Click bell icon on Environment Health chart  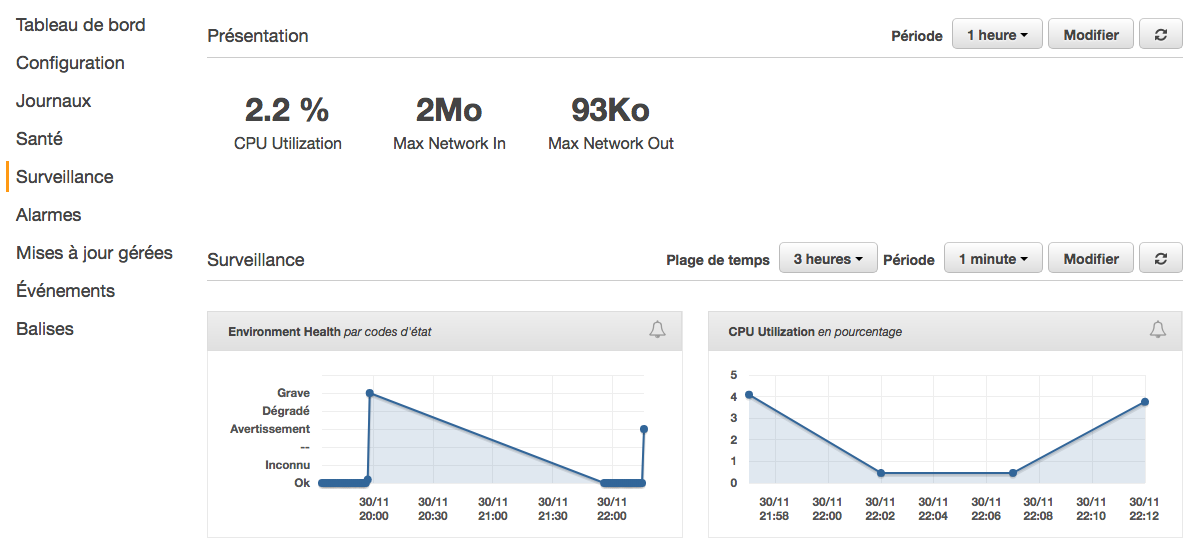pos(657,330)
